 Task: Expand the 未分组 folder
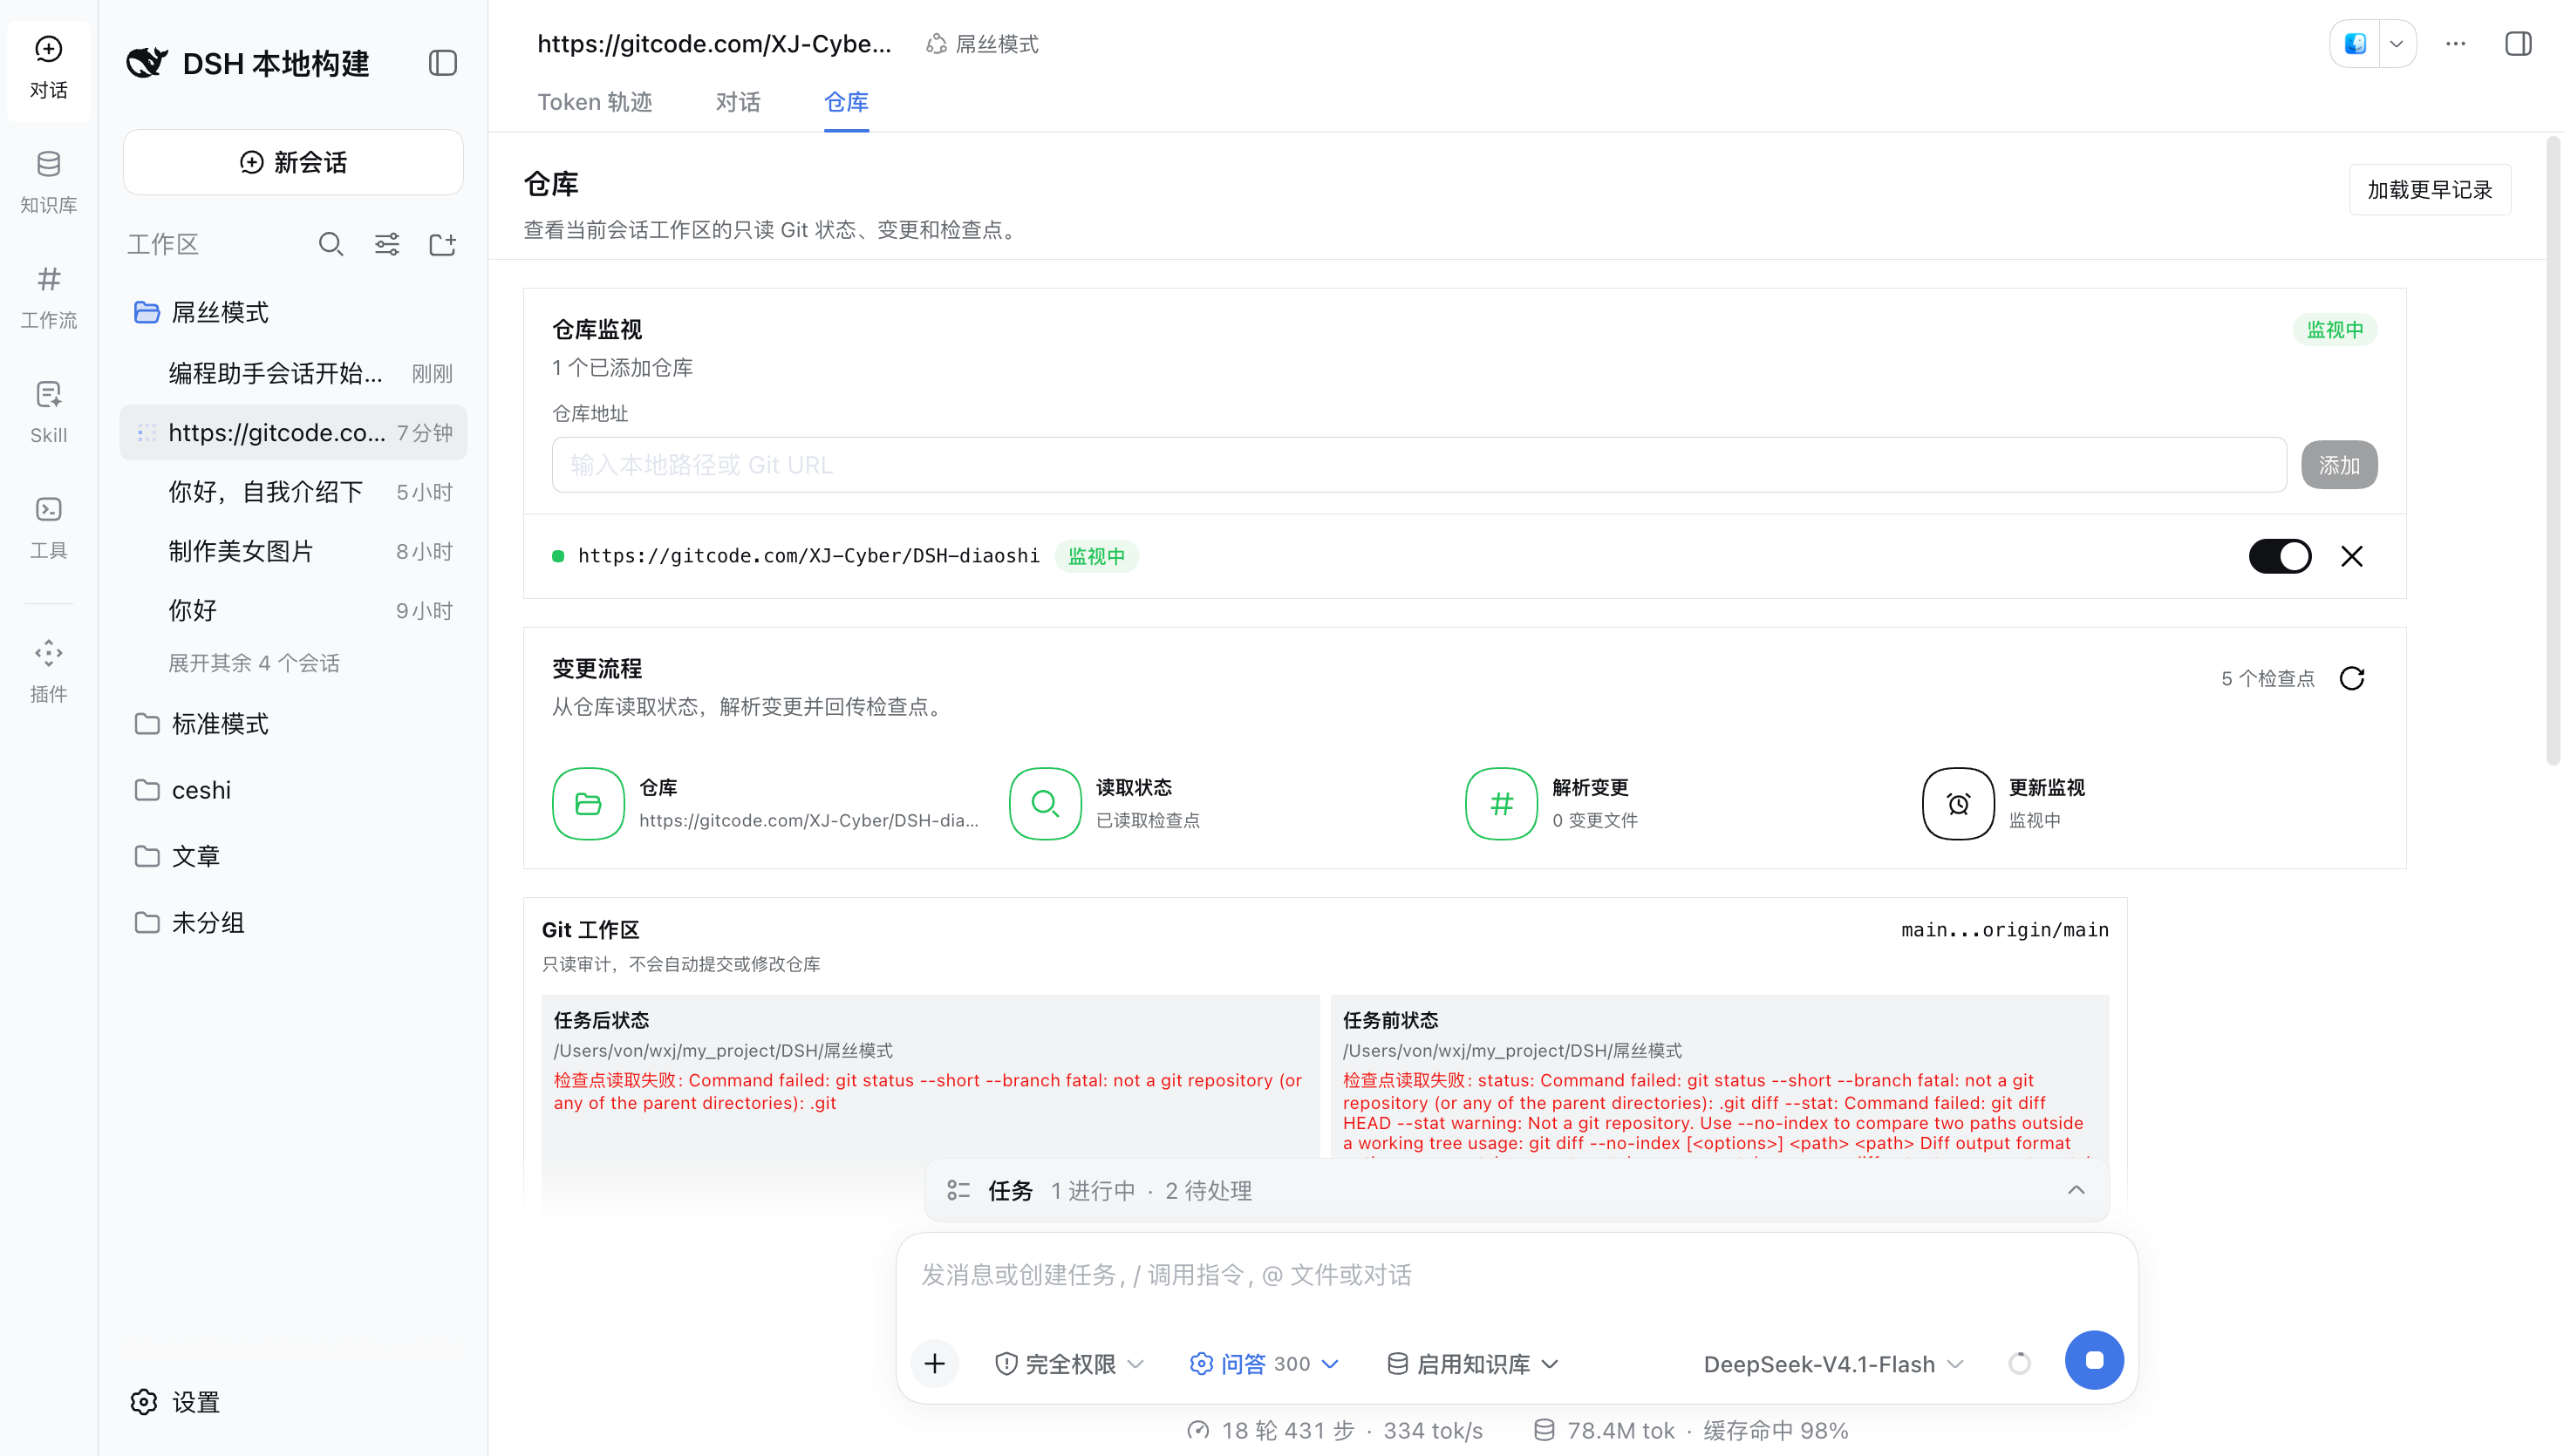(x=293, y=922)
